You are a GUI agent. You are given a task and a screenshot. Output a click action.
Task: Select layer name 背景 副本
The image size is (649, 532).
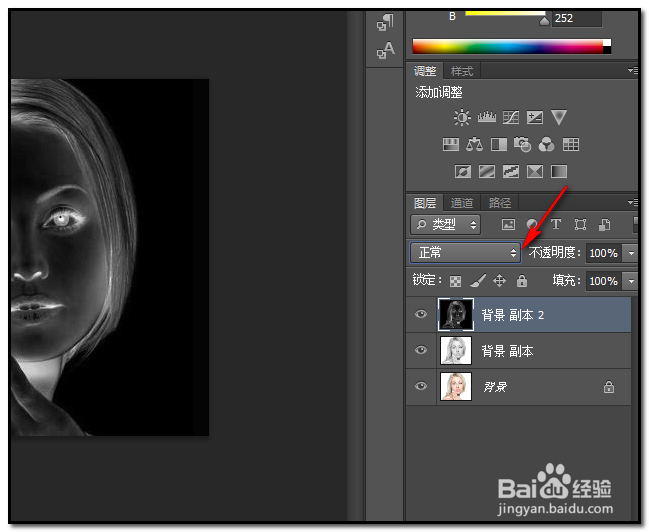[507, 351]
